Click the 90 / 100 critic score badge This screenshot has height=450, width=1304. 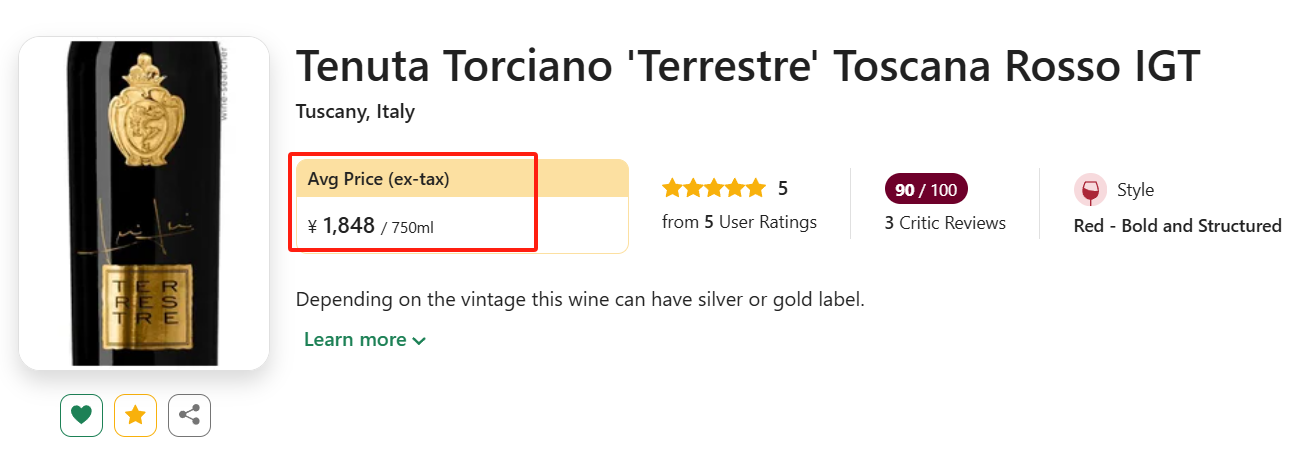[x=926, y=189]
